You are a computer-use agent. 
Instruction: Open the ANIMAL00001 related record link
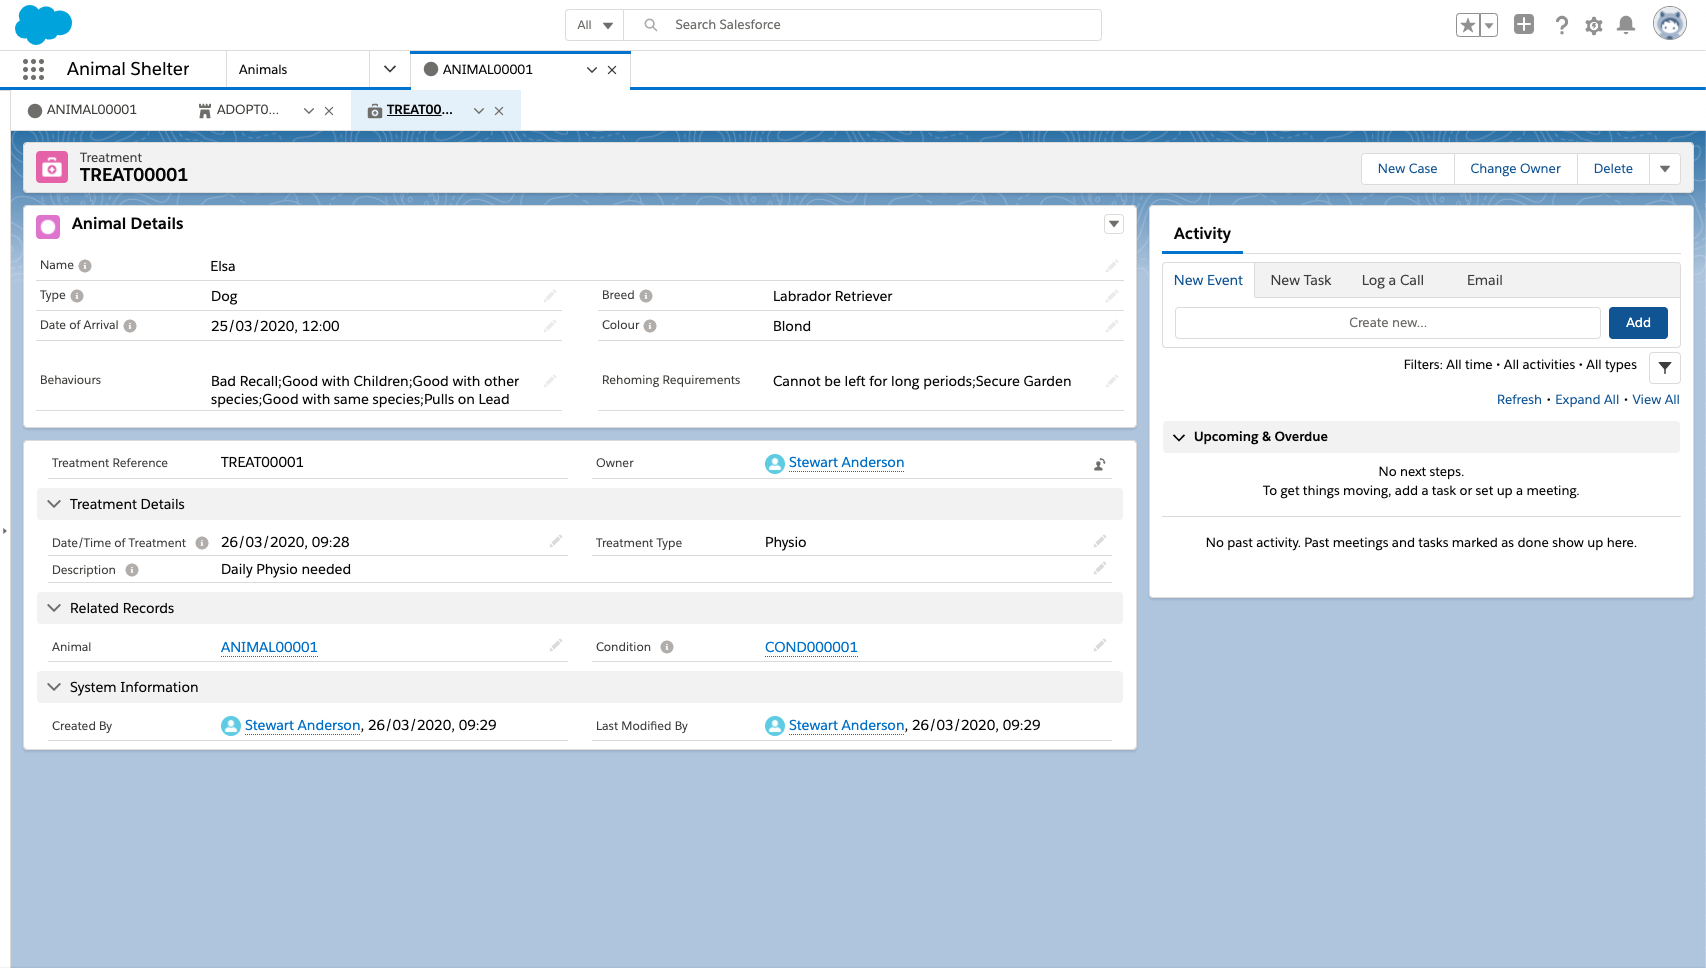pyautogui.click(x=269, y=647)
